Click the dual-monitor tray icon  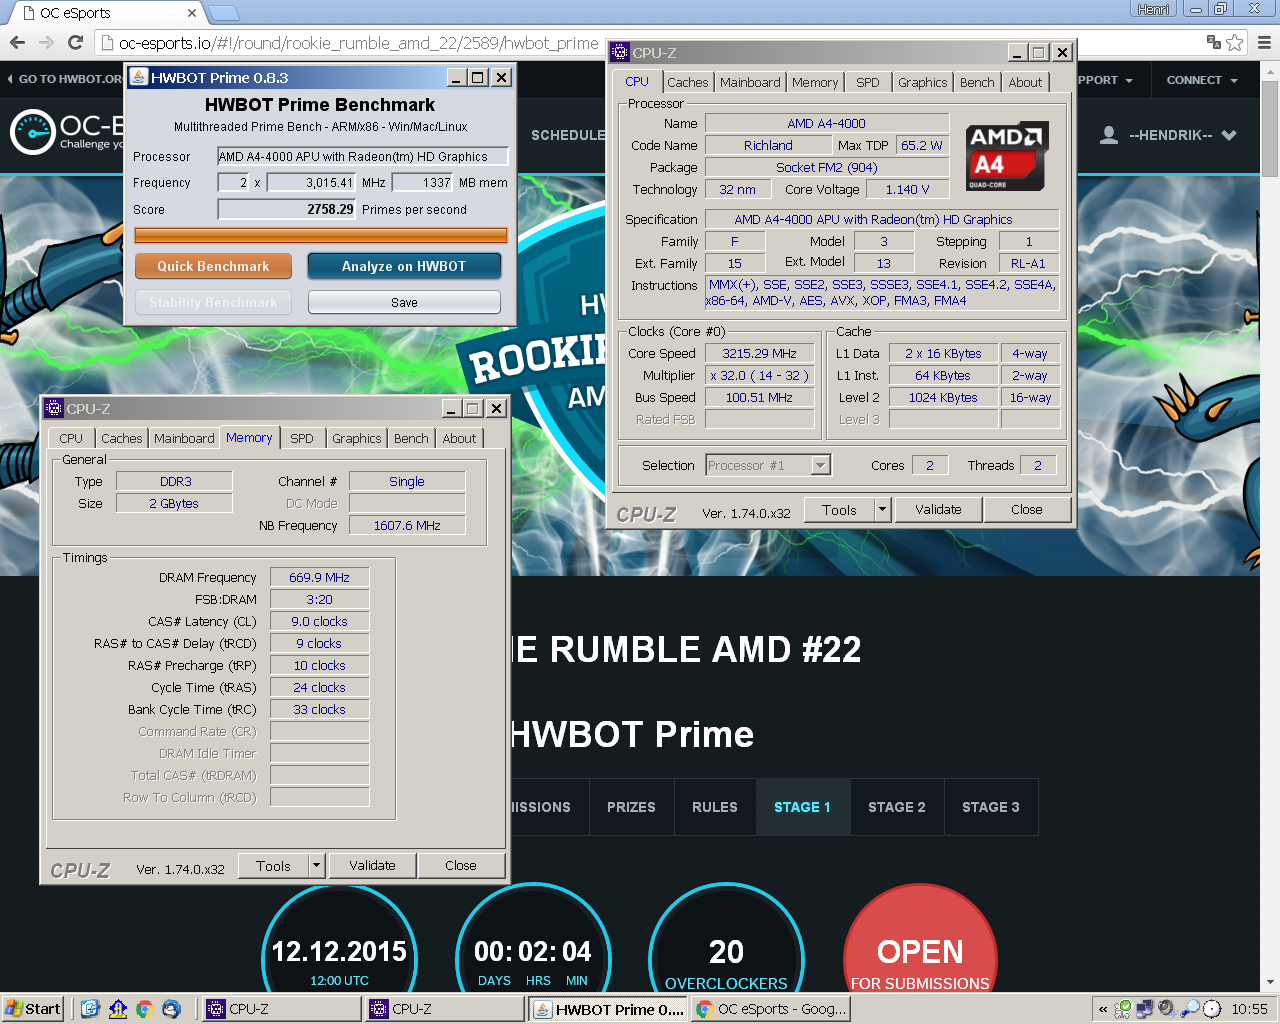click(1145, 1009)
